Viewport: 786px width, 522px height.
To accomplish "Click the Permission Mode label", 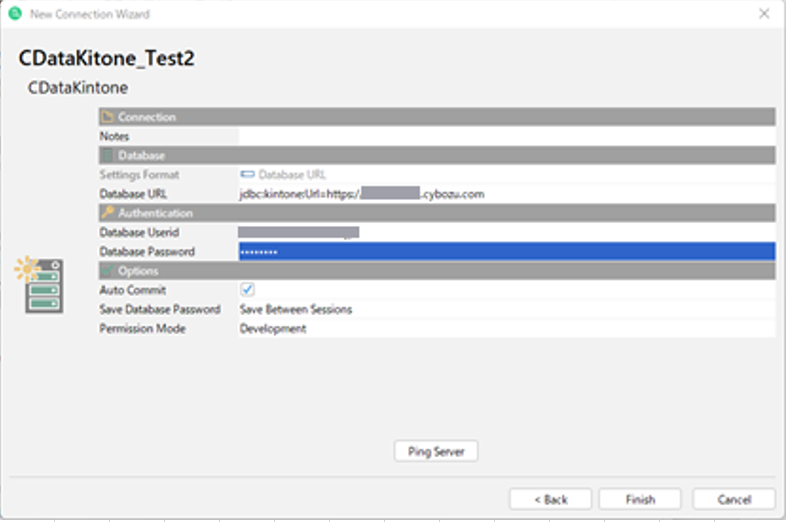I will pyautogui.click(x=142, y=328).
